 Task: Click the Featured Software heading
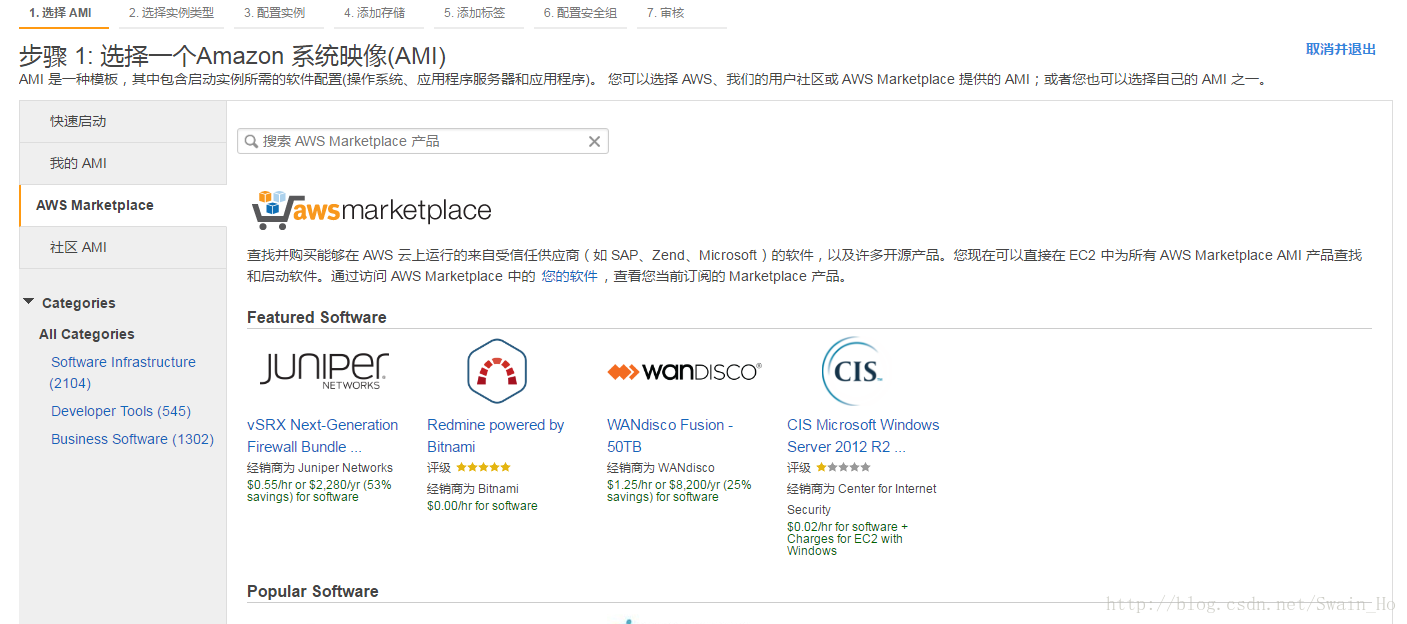pos(316,317)
